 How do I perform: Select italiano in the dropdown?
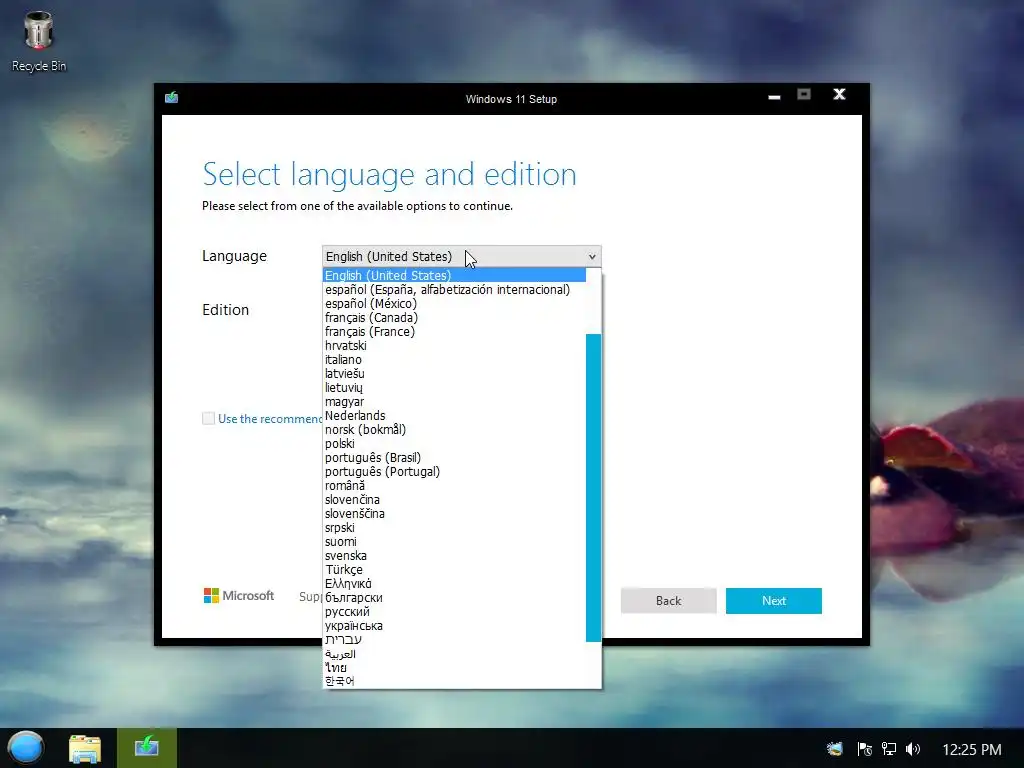(455, 360)
